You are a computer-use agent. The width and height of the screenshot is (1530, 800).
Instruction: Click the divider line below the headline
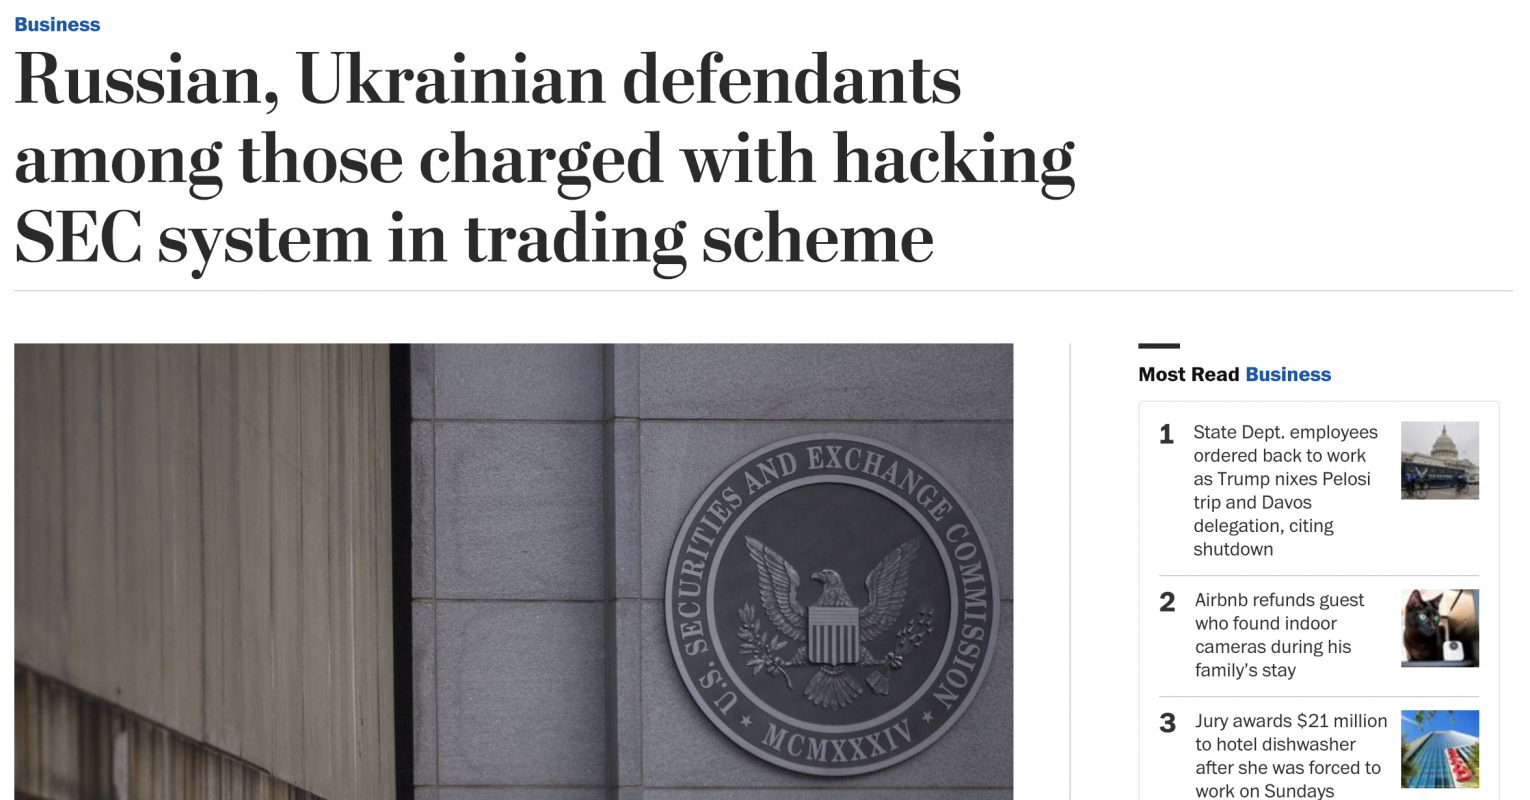point(762,291)
